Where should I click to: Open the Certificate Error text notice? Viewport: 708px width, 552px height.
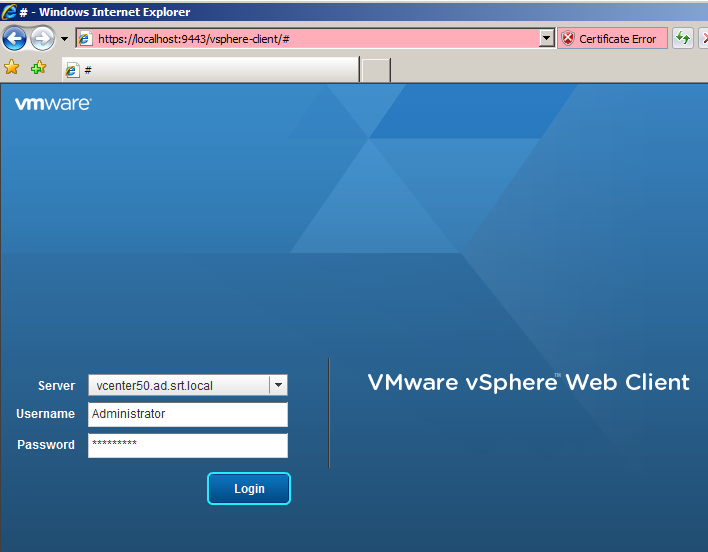click(617, 39)
